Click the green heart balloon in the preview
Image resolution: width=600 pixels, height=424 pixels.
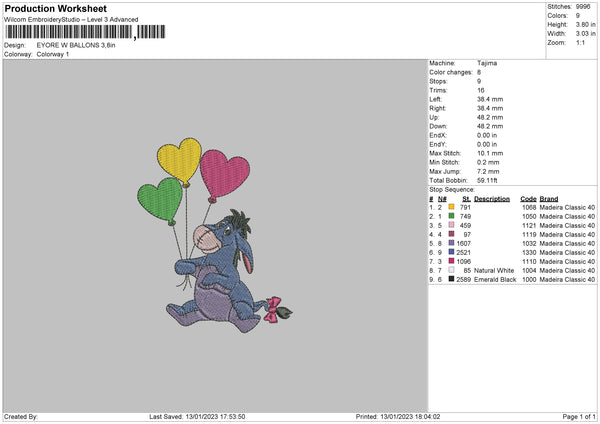pos(161,196)
